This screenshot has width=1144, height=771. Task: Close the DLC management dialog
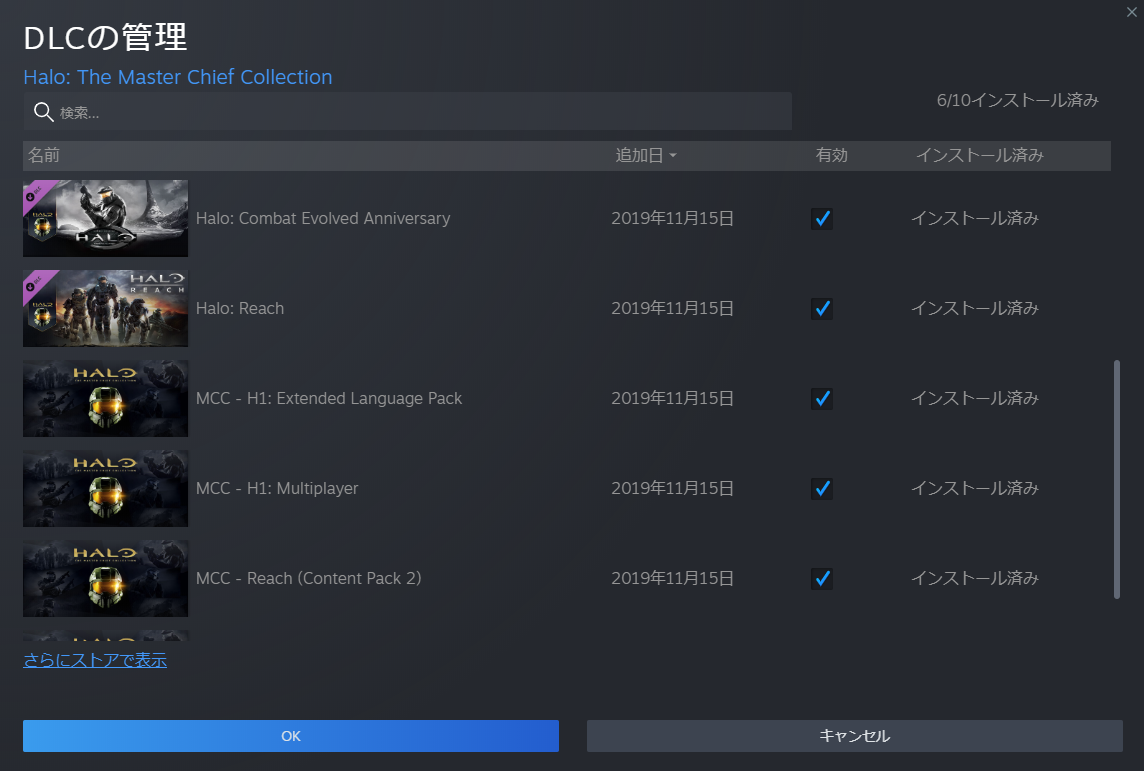1132,12
